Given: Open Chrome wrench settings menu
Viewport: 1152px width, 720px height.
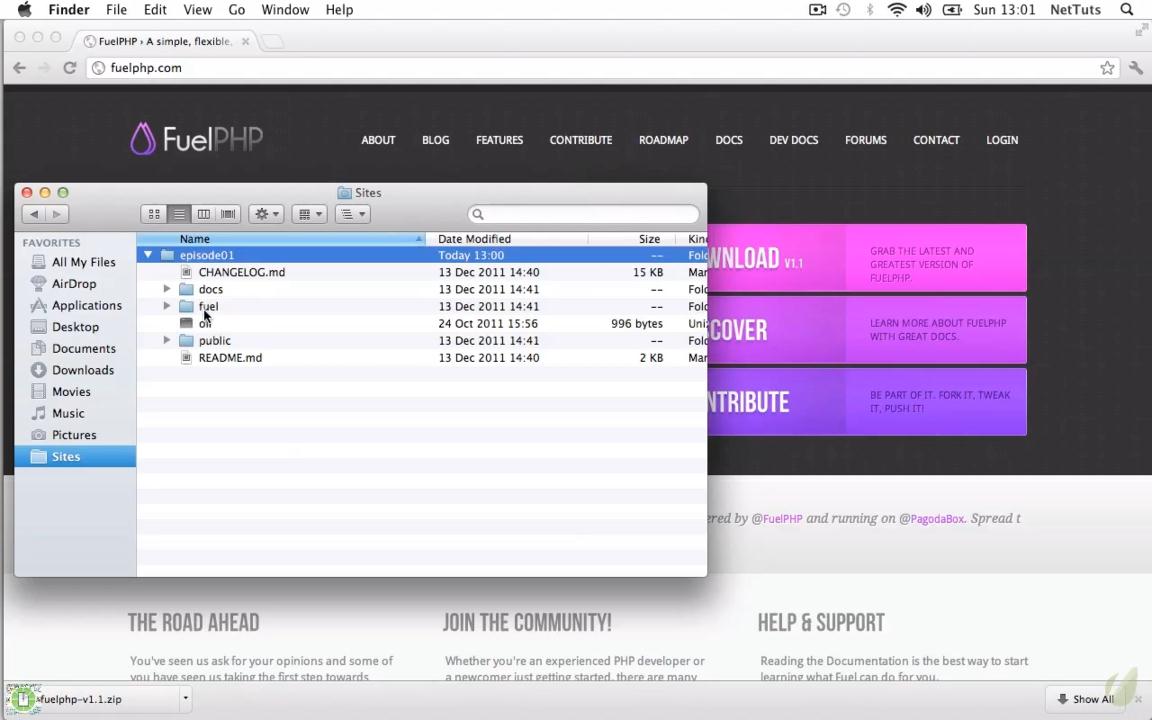Looking at the screenshot, I should click(x=1136, y=68).
